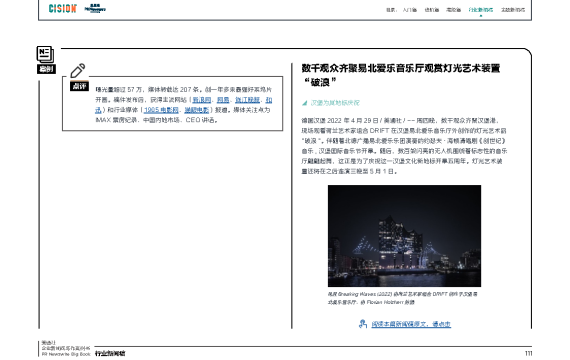The width and height of the screenshot is (570, 360).
Task: Click the black 案例 label under newspaper icon
Action: [46, 69]
